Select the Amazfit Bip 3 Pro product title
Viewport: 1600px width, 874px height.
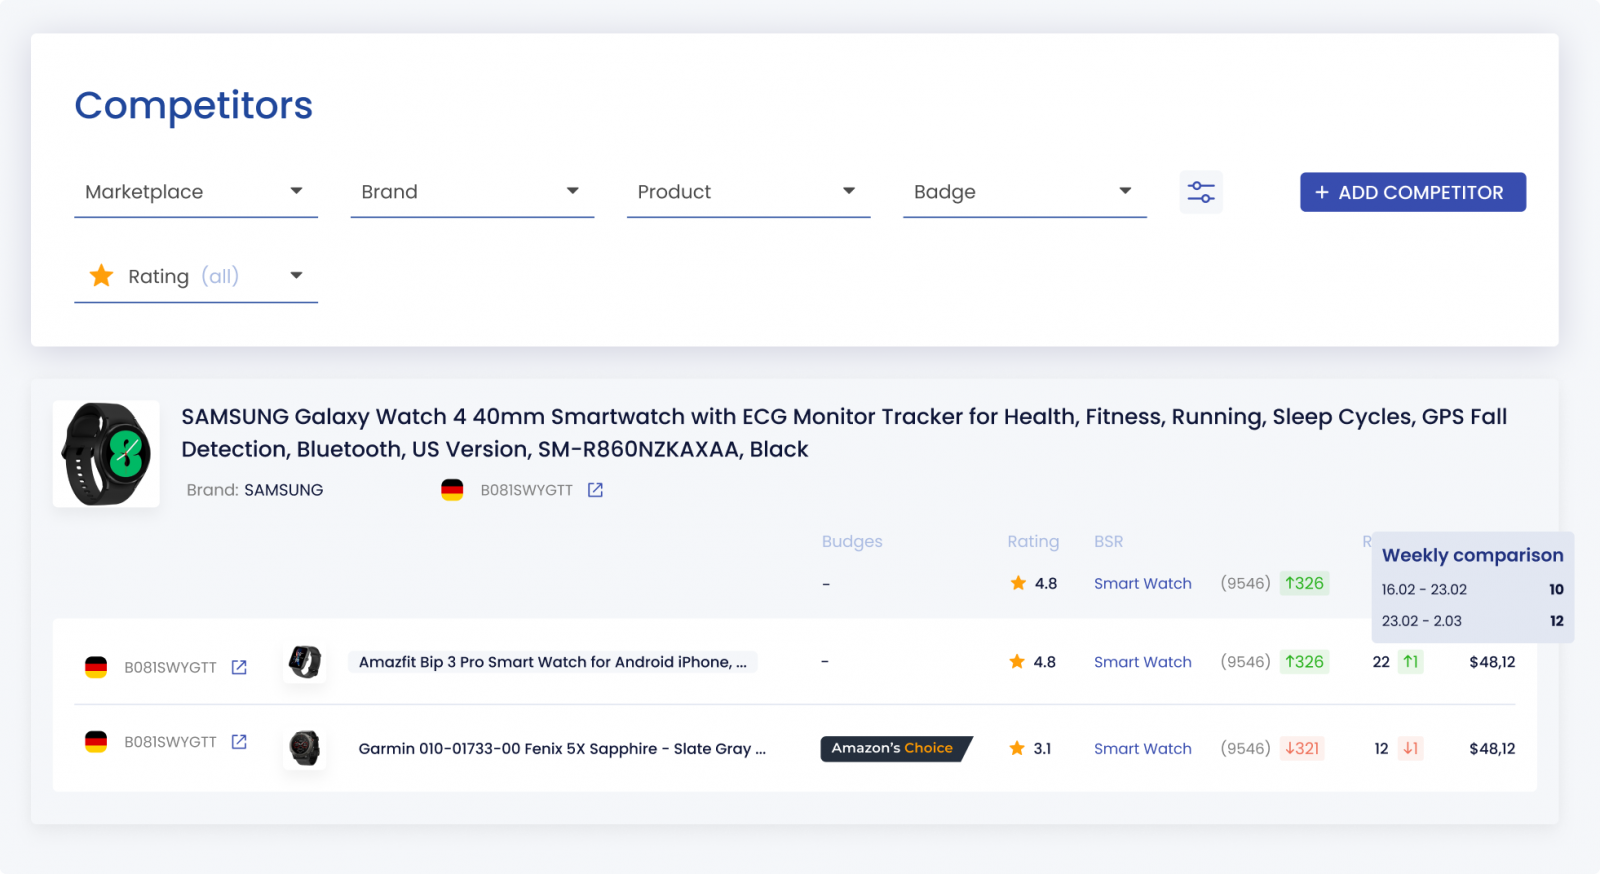point(552,662)
